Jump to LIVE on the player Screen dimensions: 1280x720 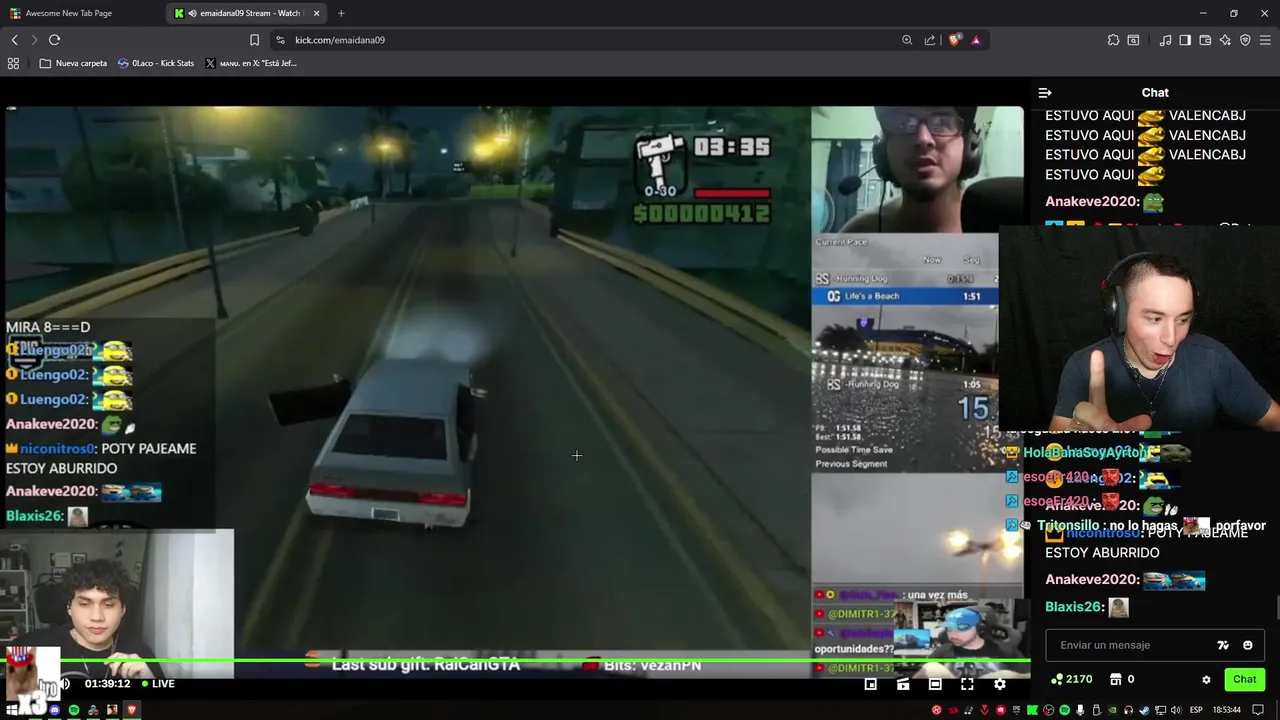pyautogui.click(x=158, y=684)
